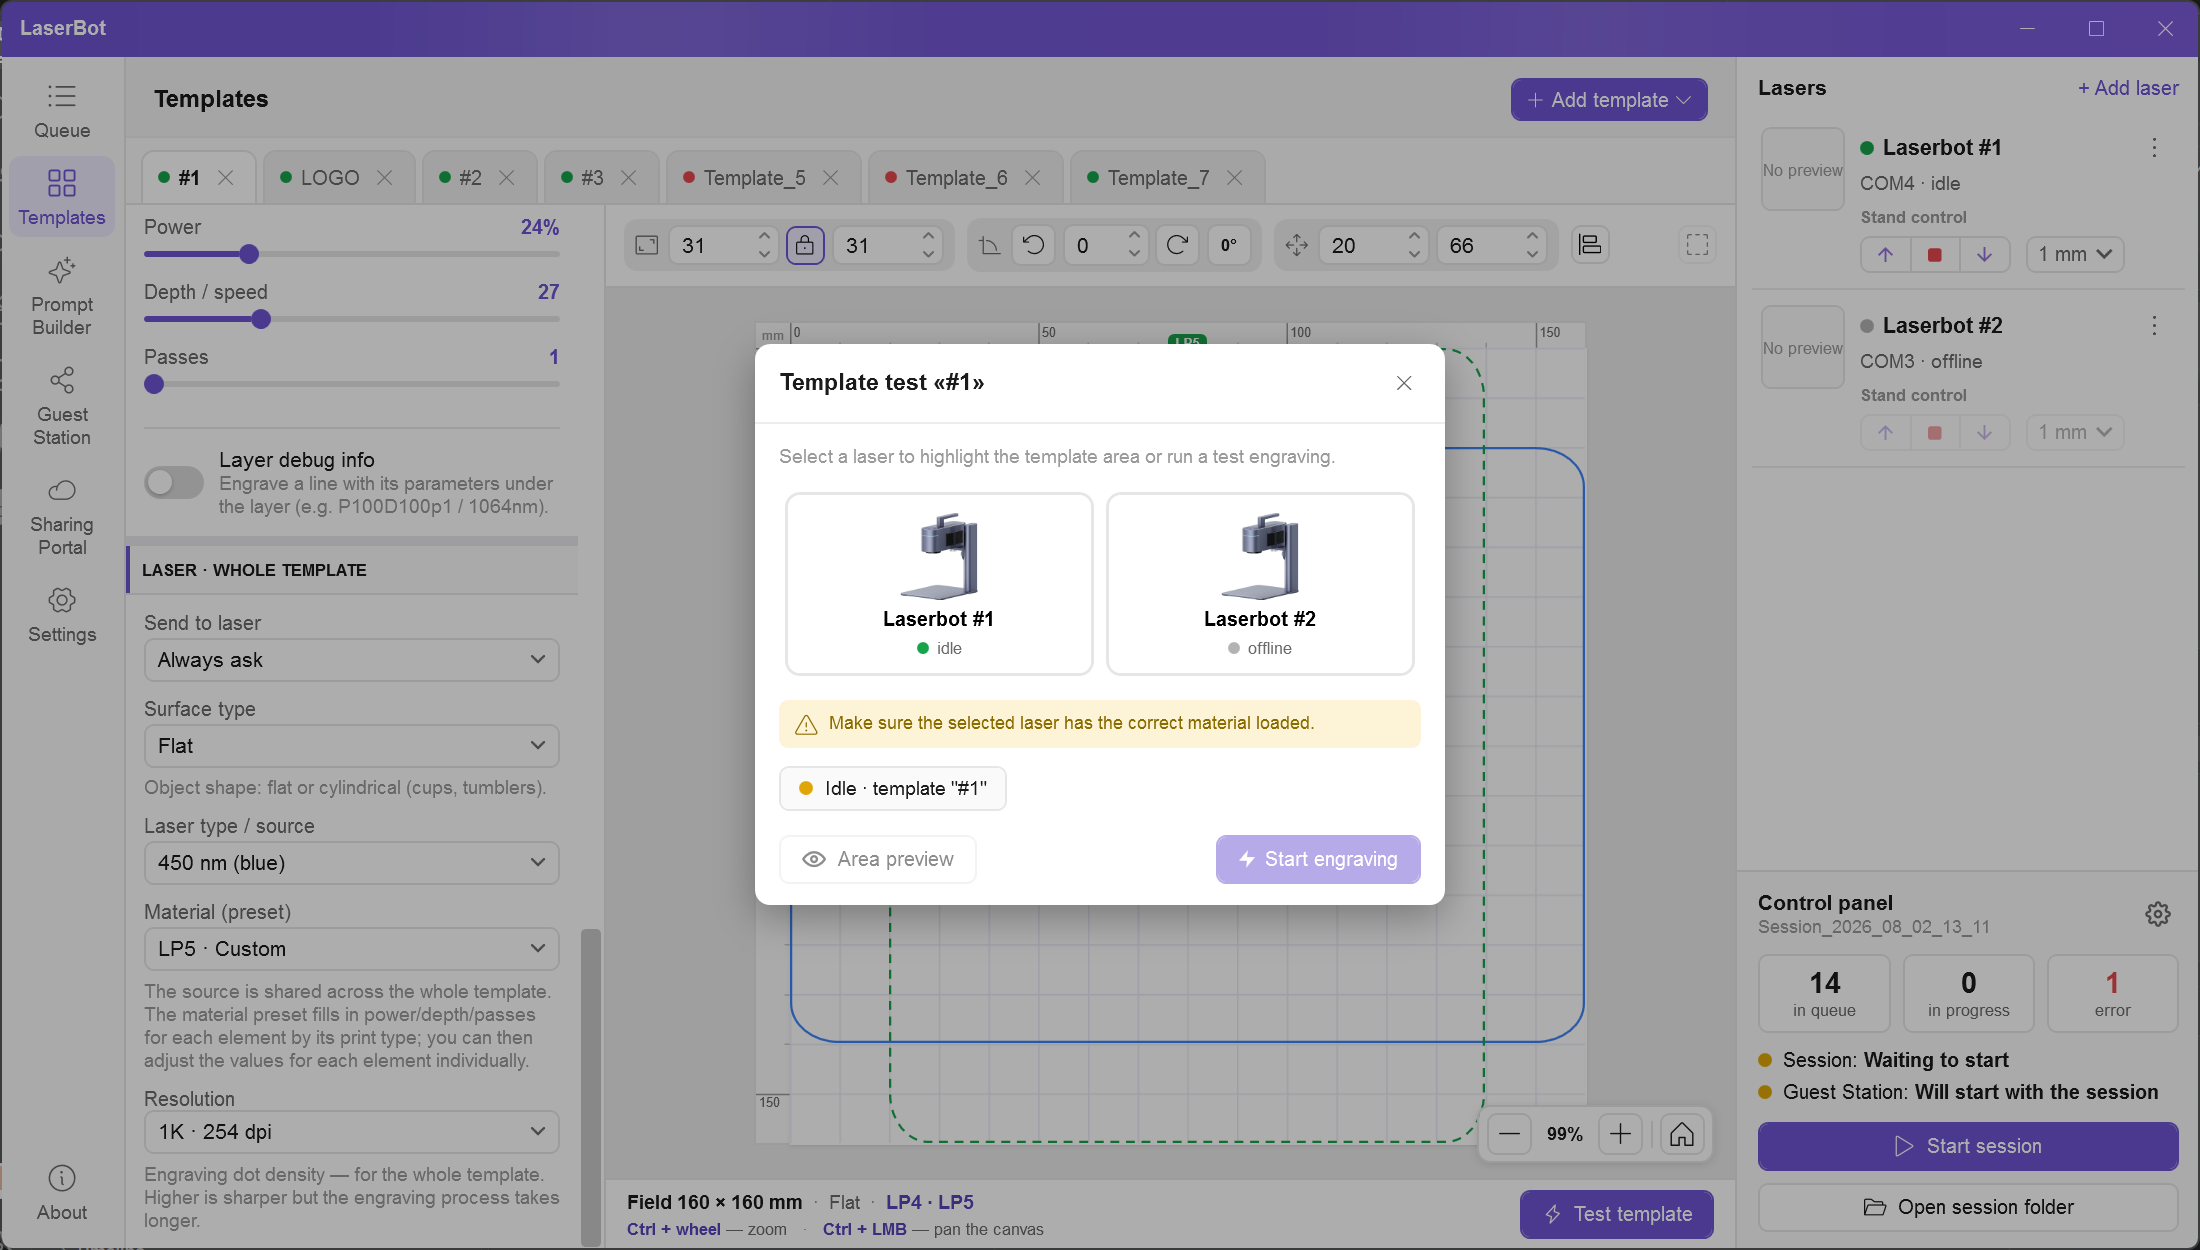Switch to the Template_5 tab
2200x1250 pixels.
[762, 178]
